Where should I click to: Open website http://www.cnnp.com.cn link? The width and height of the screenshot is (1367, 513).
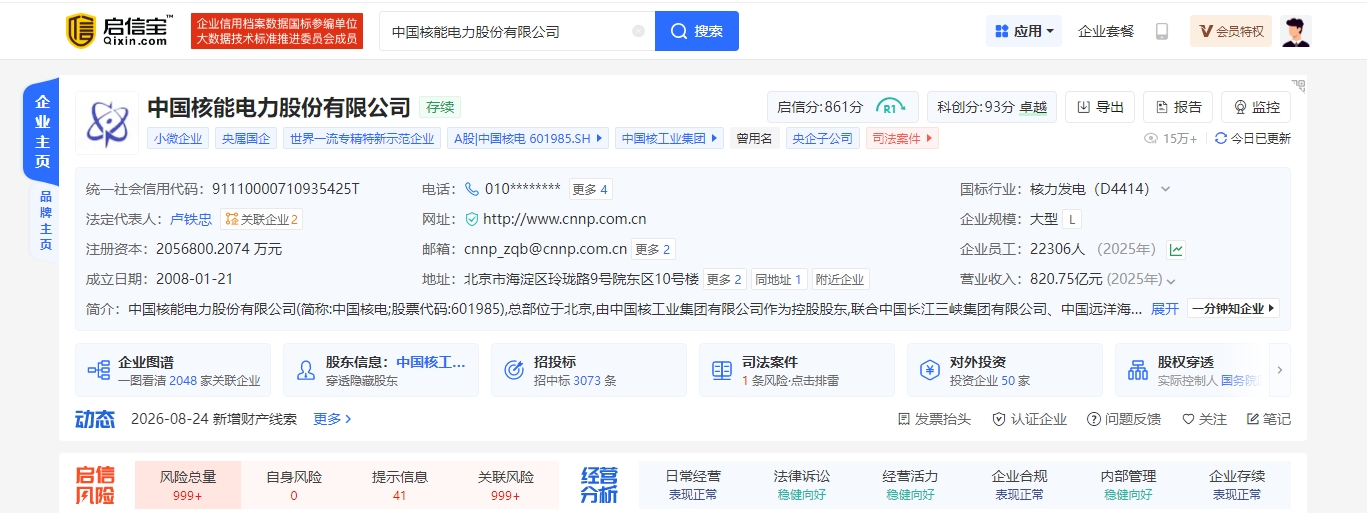pyautogui.click(x=564, y=219)
